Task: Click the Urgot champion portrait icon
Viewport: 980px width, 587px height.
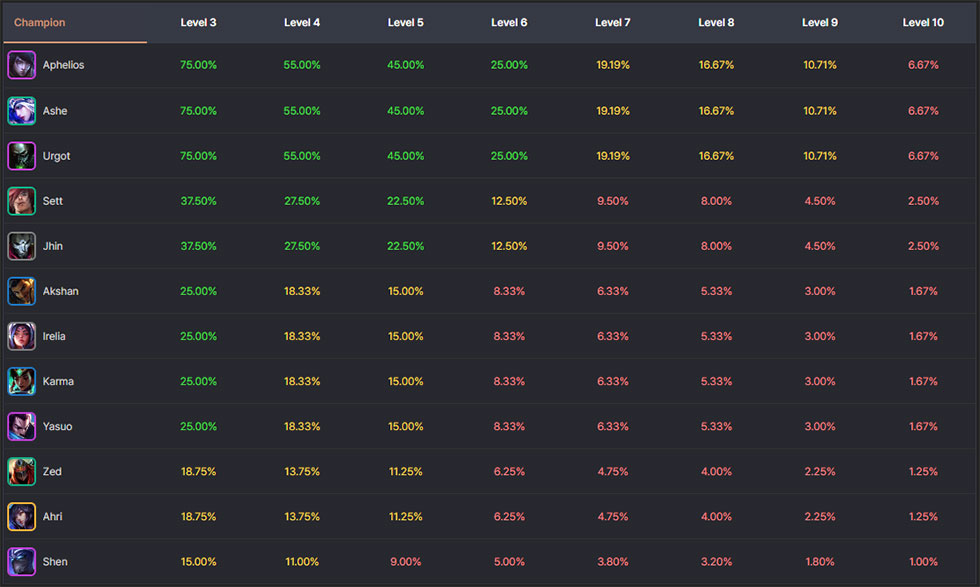Action: (x=21, y=156)
